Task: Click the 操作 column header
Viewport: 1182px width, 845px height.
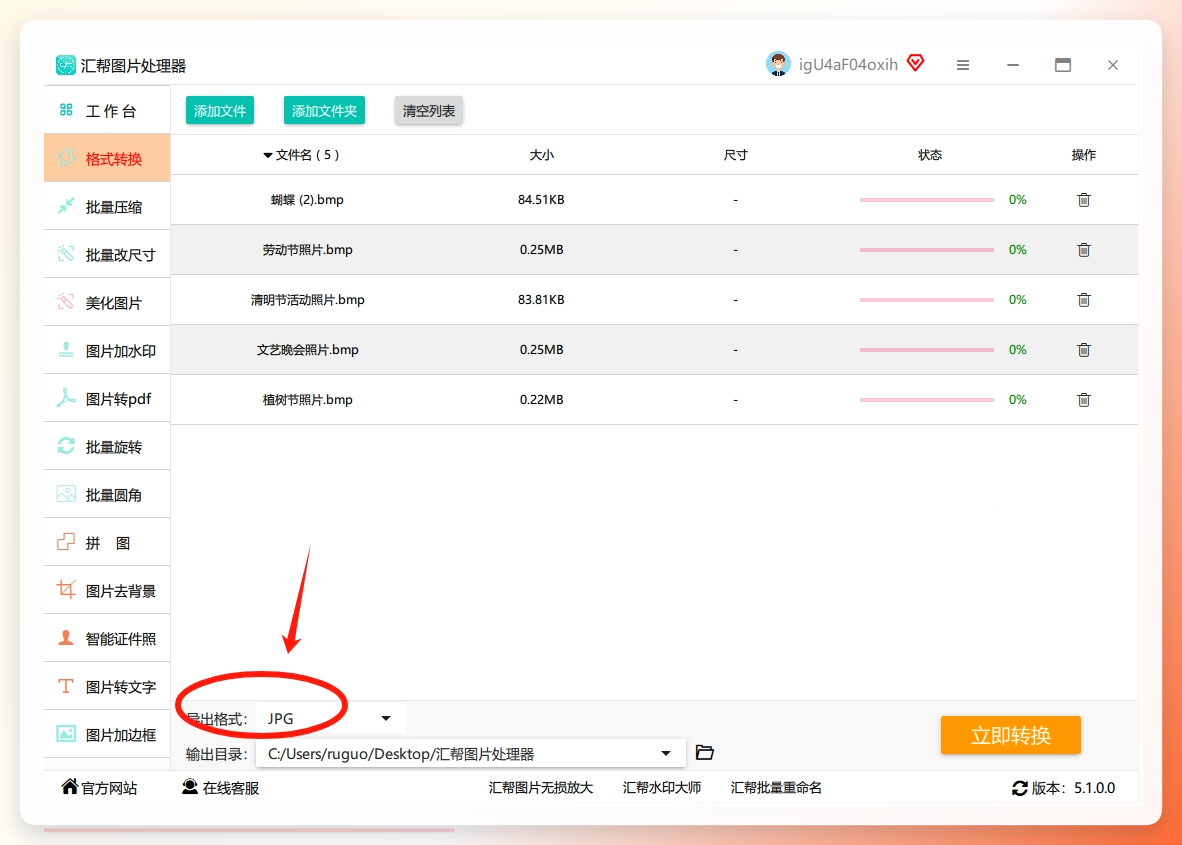Action: click(x=1083, y=155)
